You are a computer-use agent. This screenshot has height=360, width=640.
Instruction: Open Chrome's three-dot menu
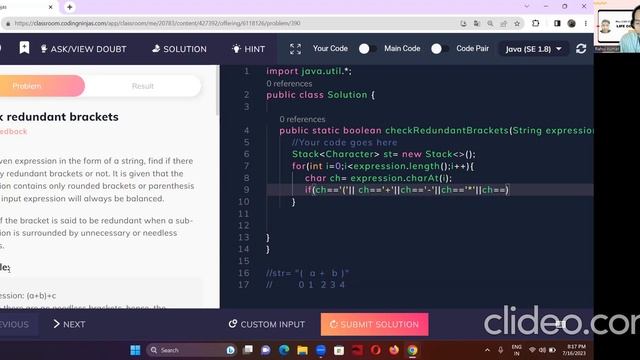pyautogui.click(x=586, y=23)
